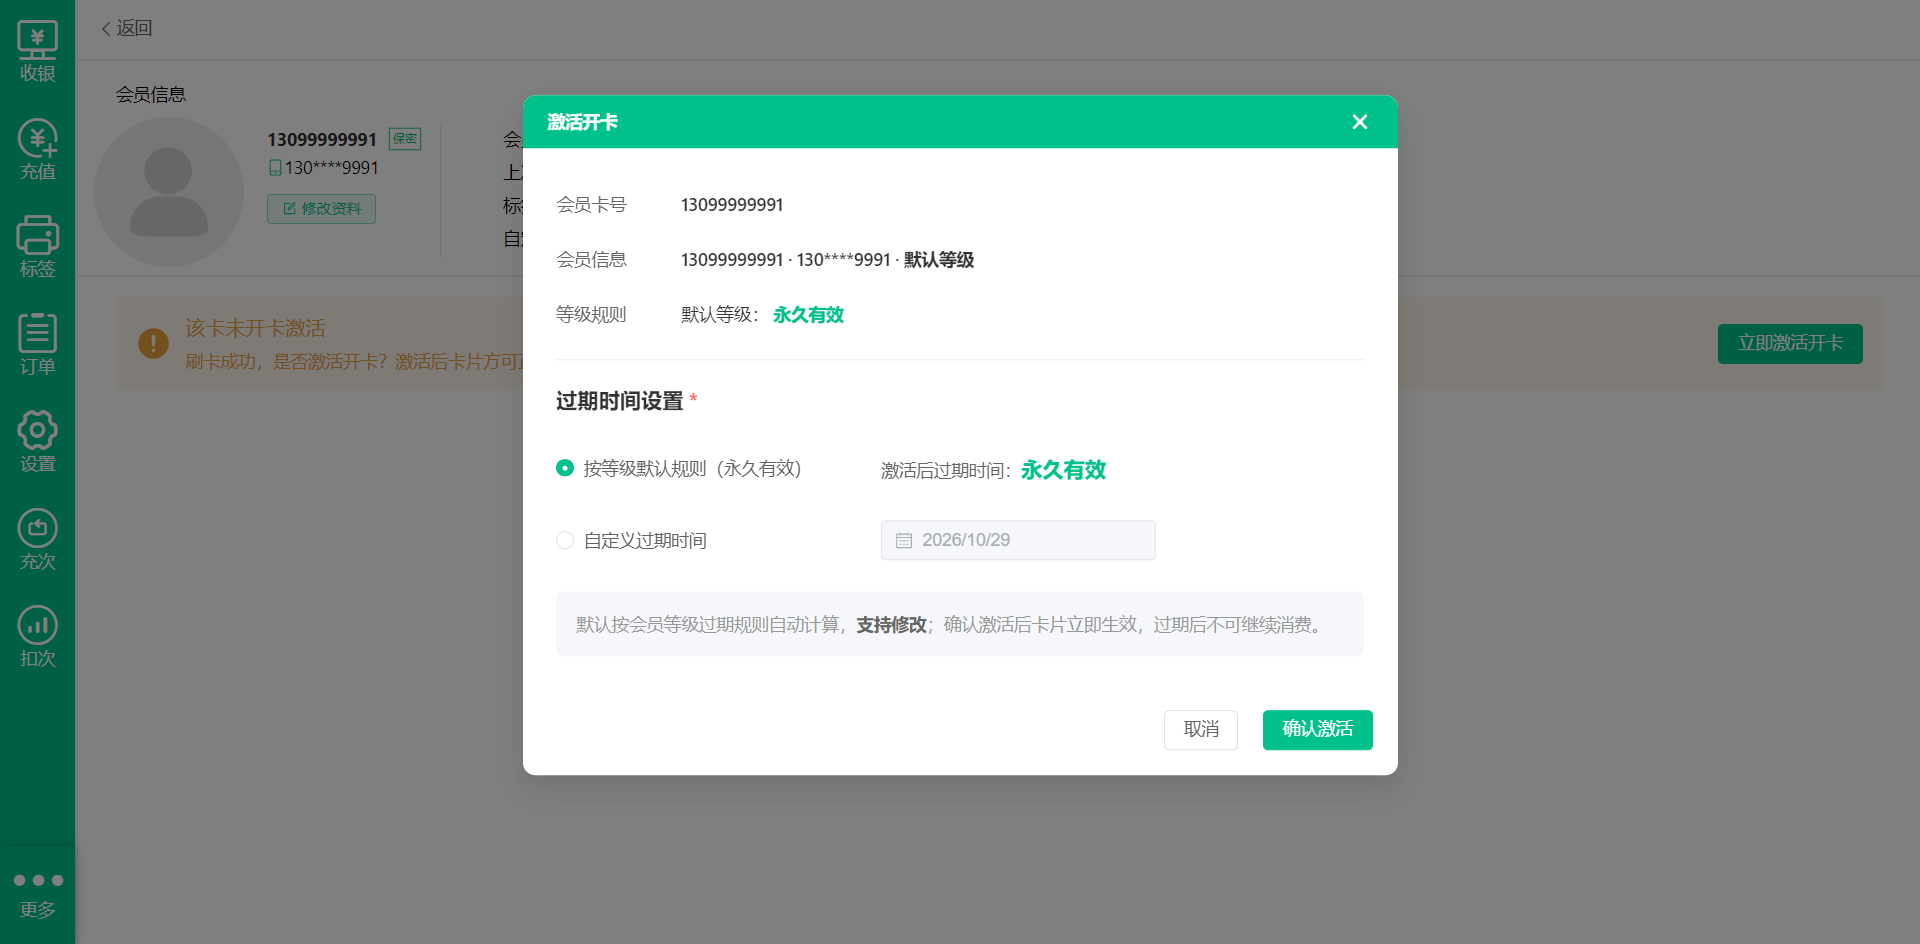Screen dimensions: 1920x944
Task: Select 自定义过期时间 radio option
Action: point(565,540)
